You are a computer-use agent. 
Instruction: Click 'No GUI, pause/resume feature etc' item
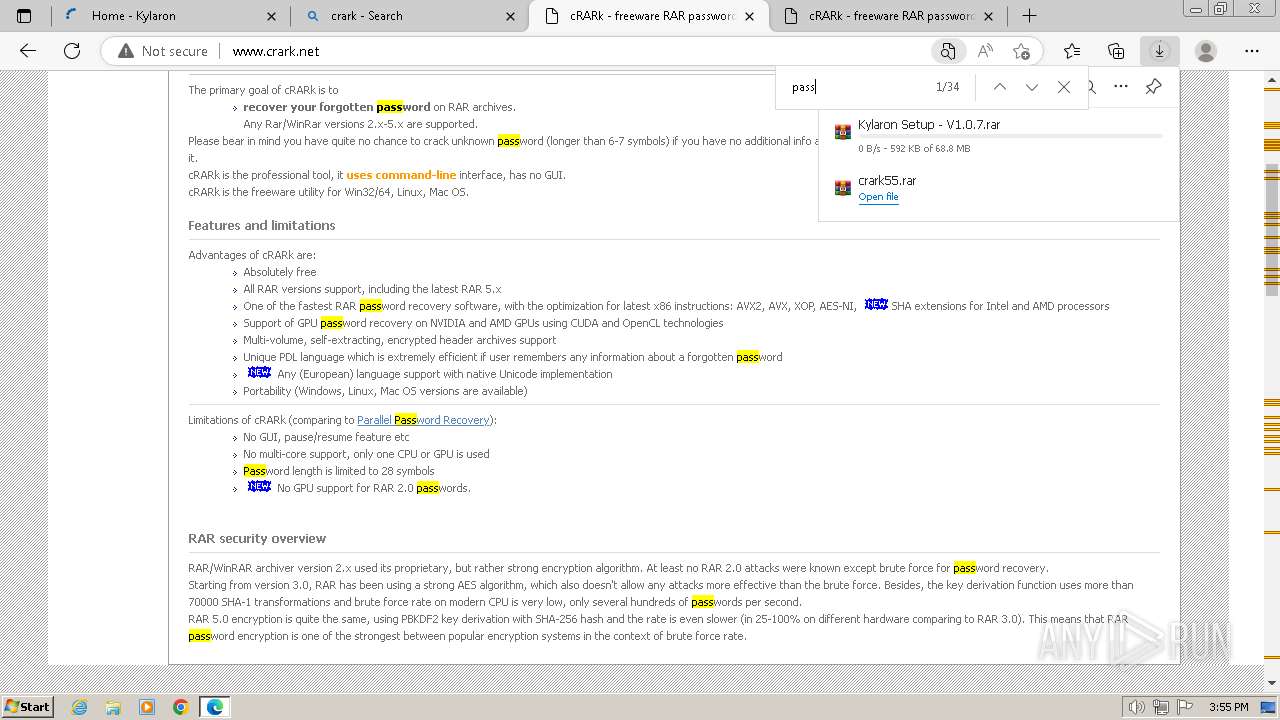tap(326, 437)
